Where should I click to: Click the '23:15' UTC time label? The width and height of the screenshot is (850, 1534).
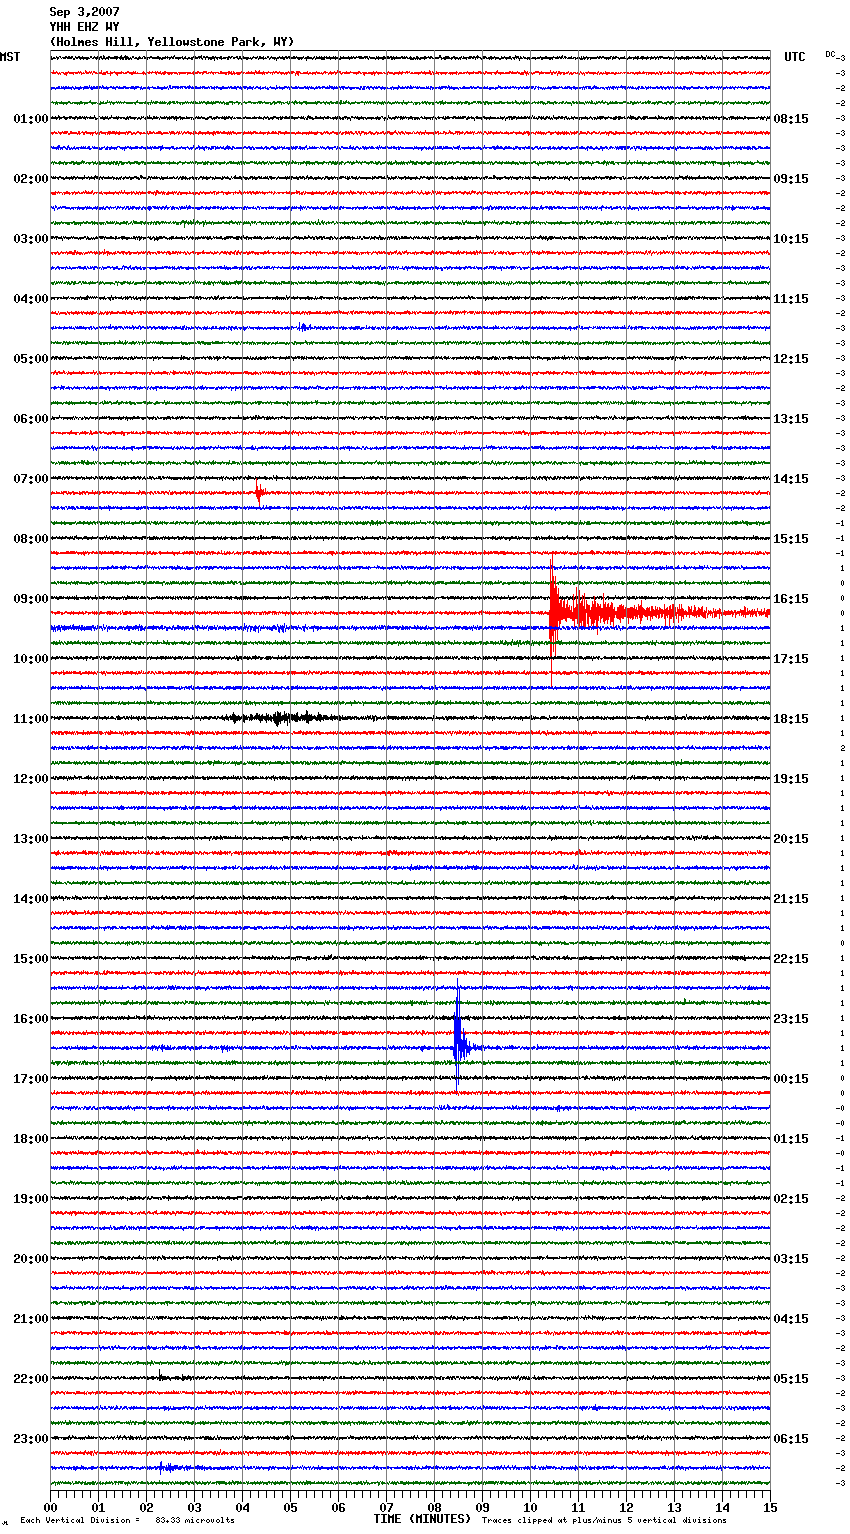[x=791, y=1019]
